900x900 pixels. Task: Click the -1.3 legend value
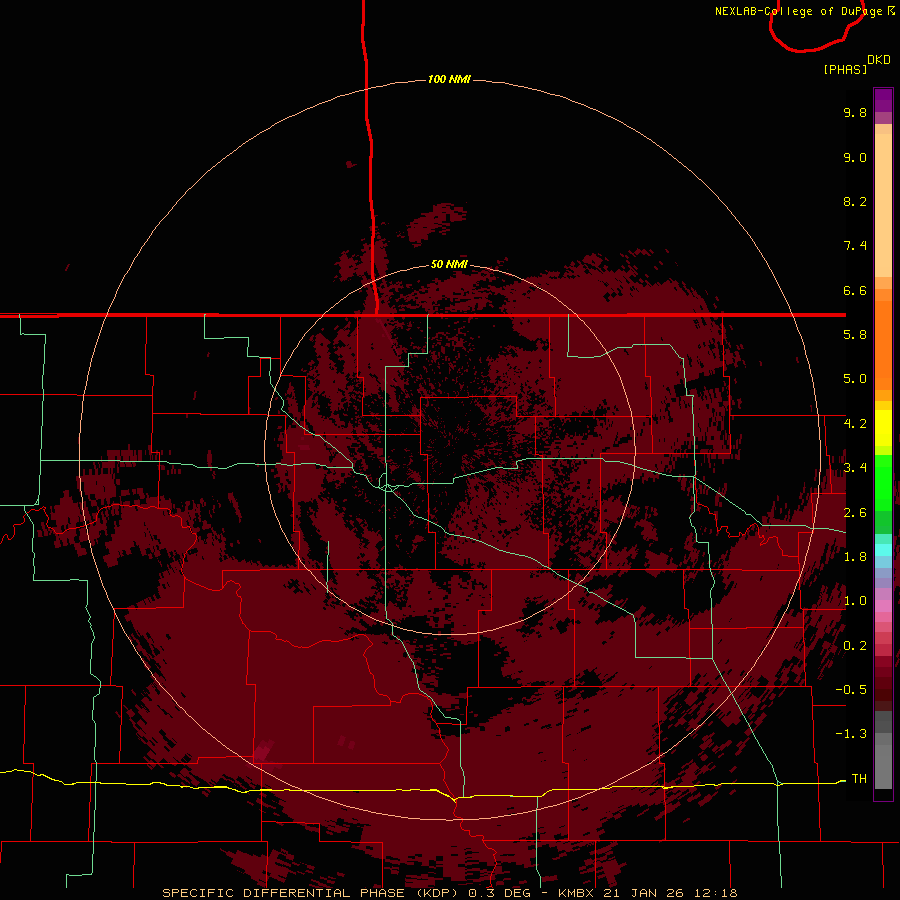(851, 734)
